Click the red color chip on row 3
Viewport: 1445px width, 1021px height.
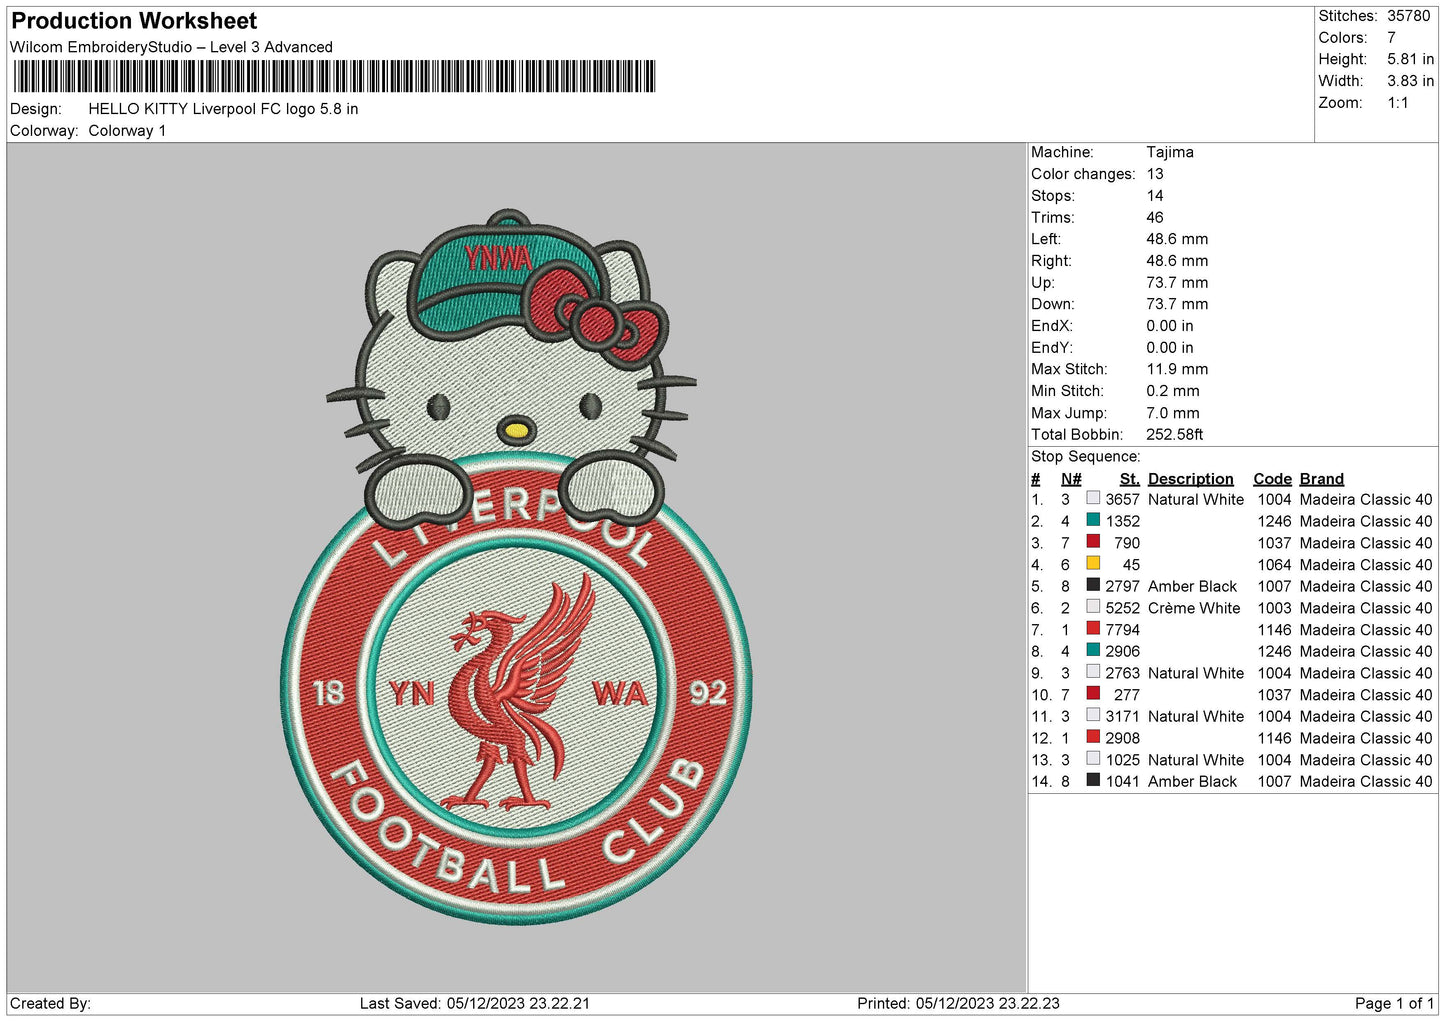pyautogui.click(x=1093, y=541)
